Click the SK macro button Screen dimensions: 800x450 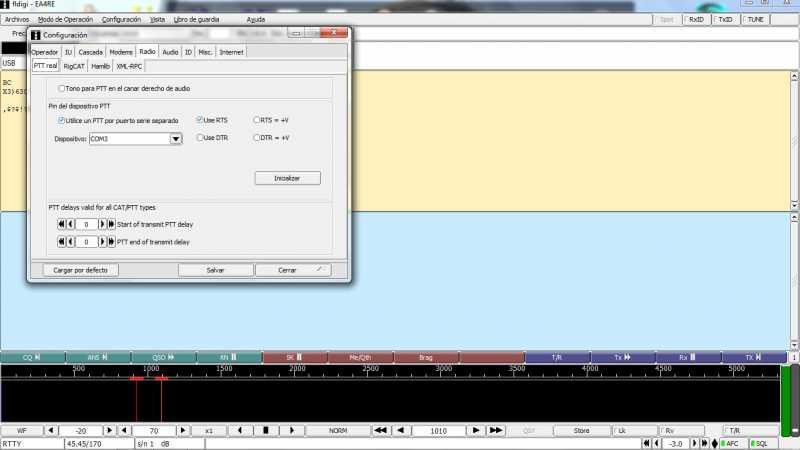click(x=294, y=357)
